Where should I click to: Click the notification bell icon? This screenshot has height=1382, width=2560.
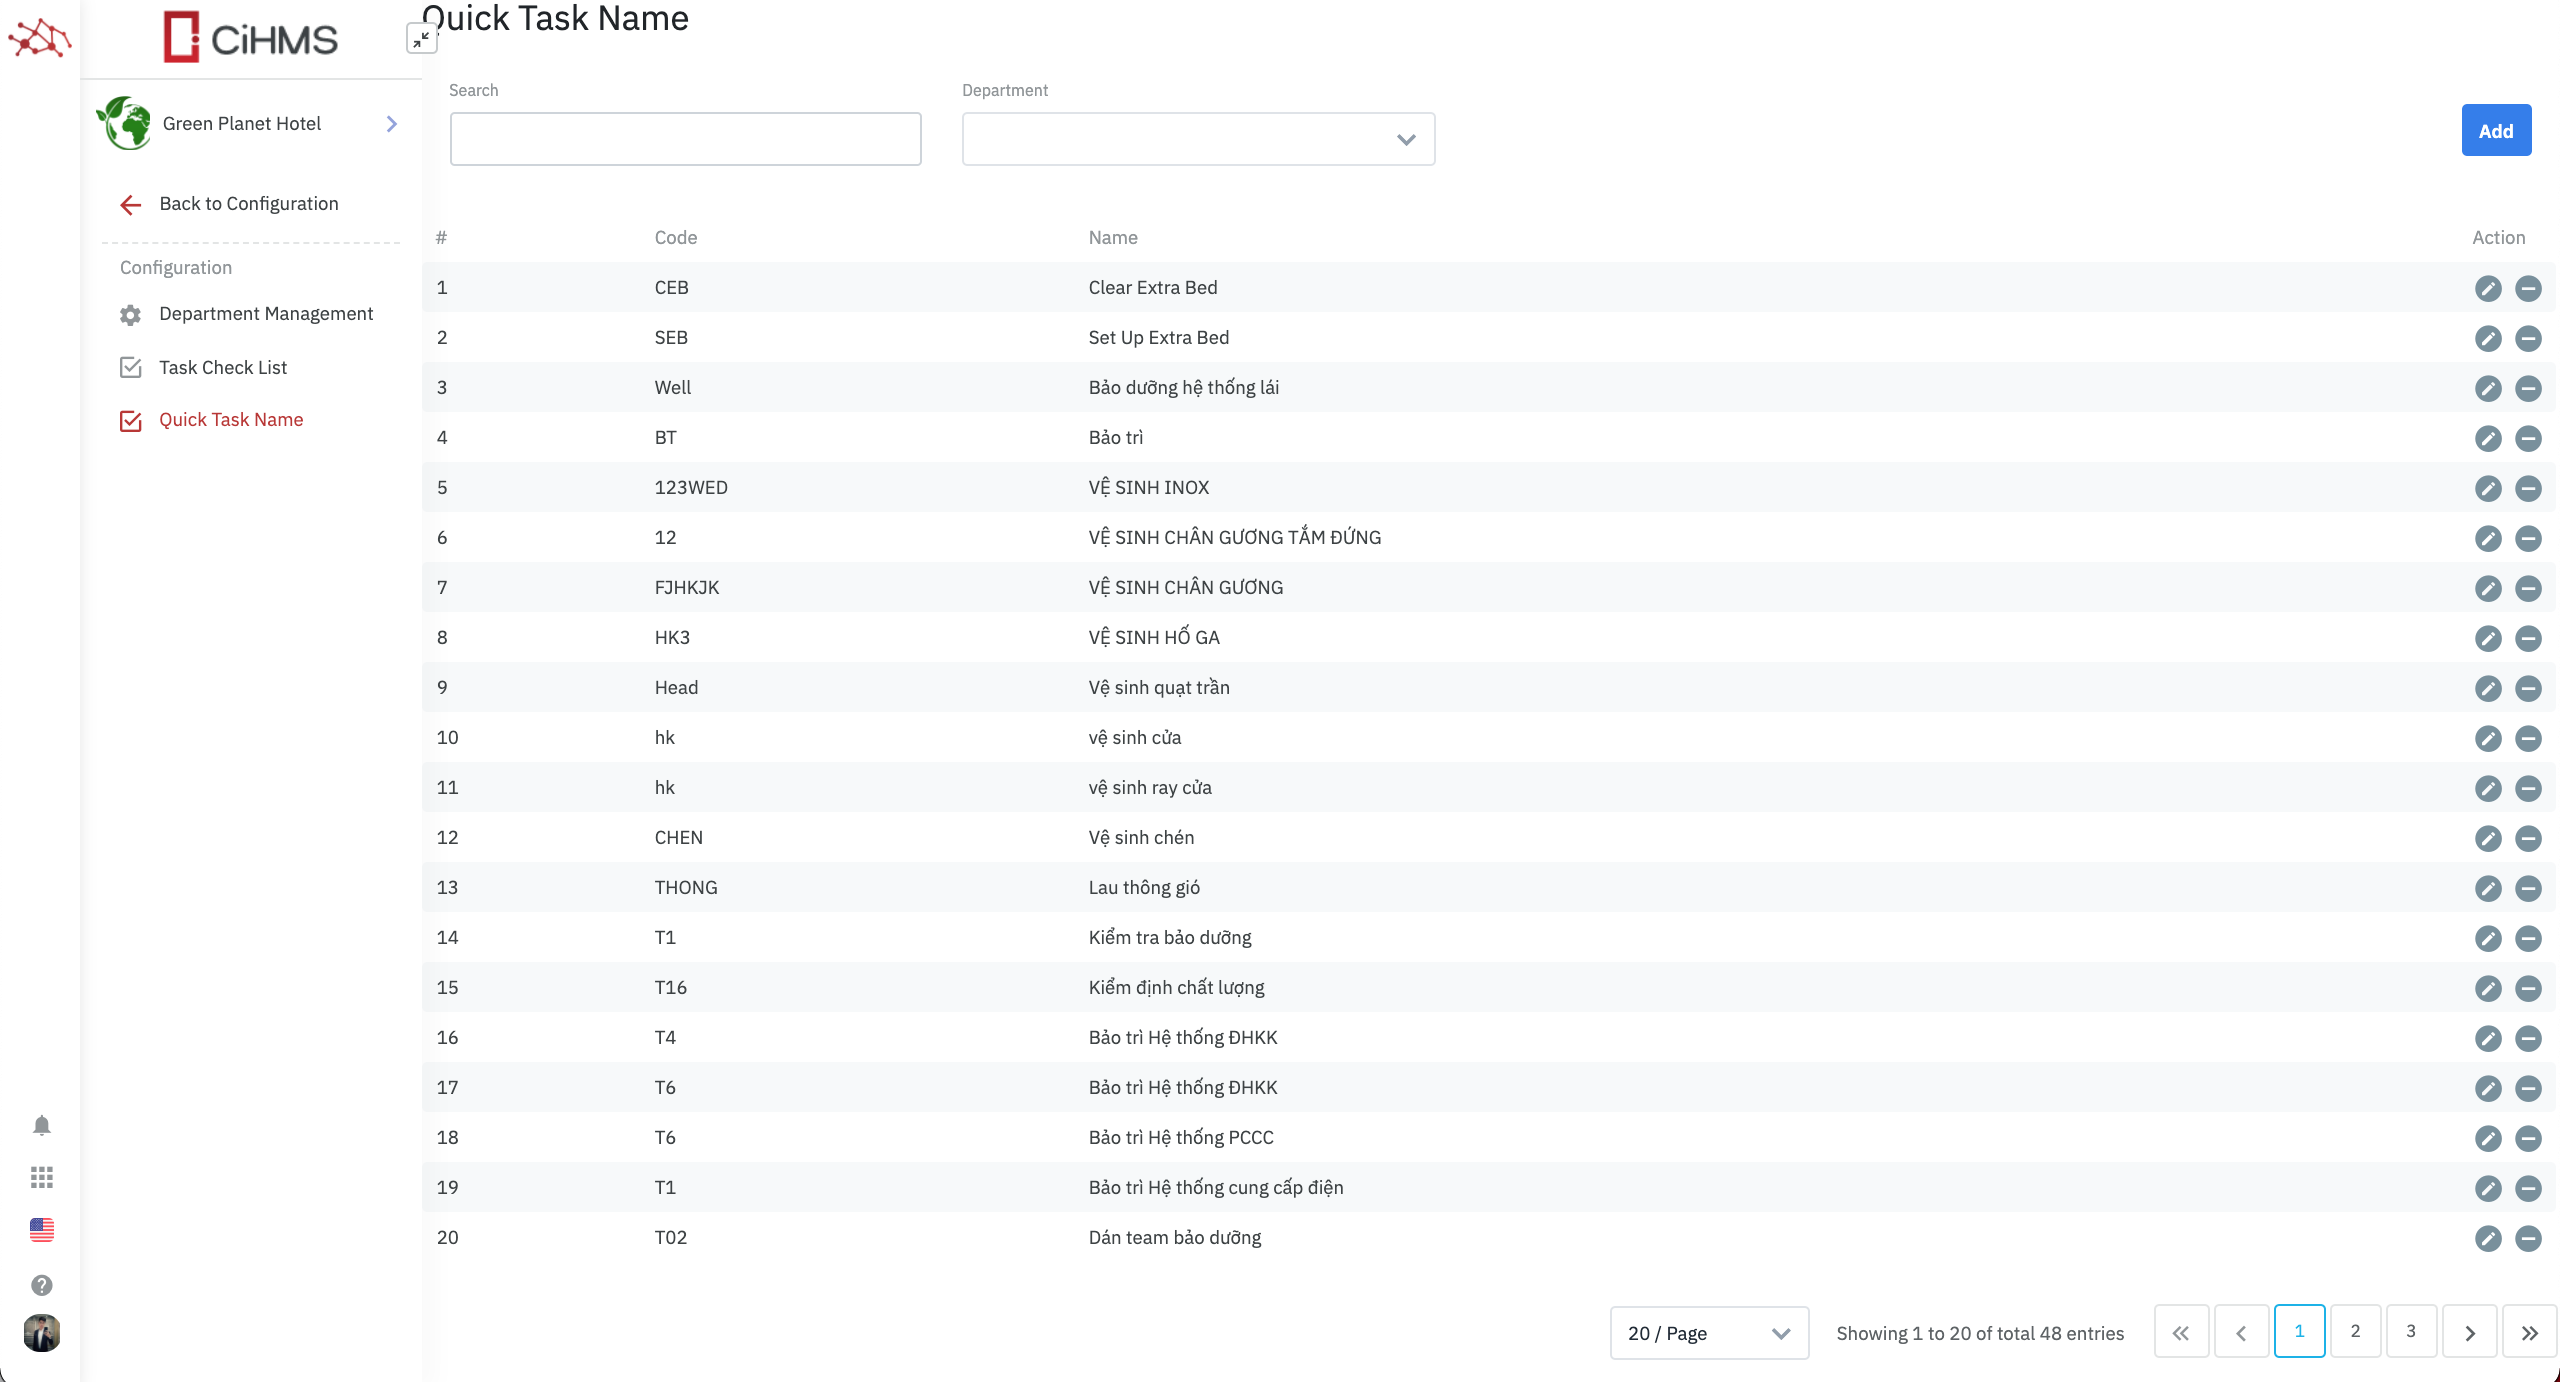pyautogui.click(x=41, y=1125)
